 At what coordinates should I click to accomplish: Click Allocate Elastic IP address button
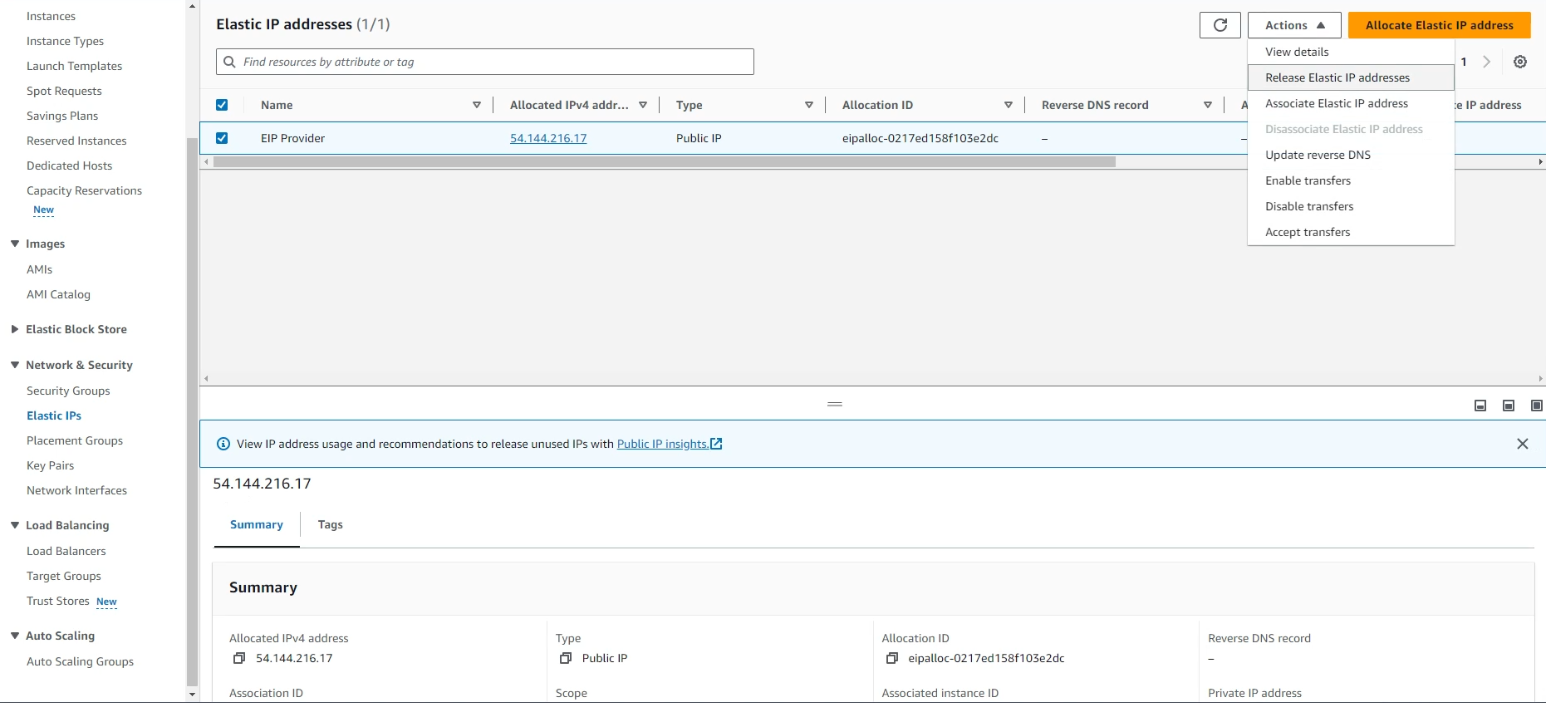1438,26
